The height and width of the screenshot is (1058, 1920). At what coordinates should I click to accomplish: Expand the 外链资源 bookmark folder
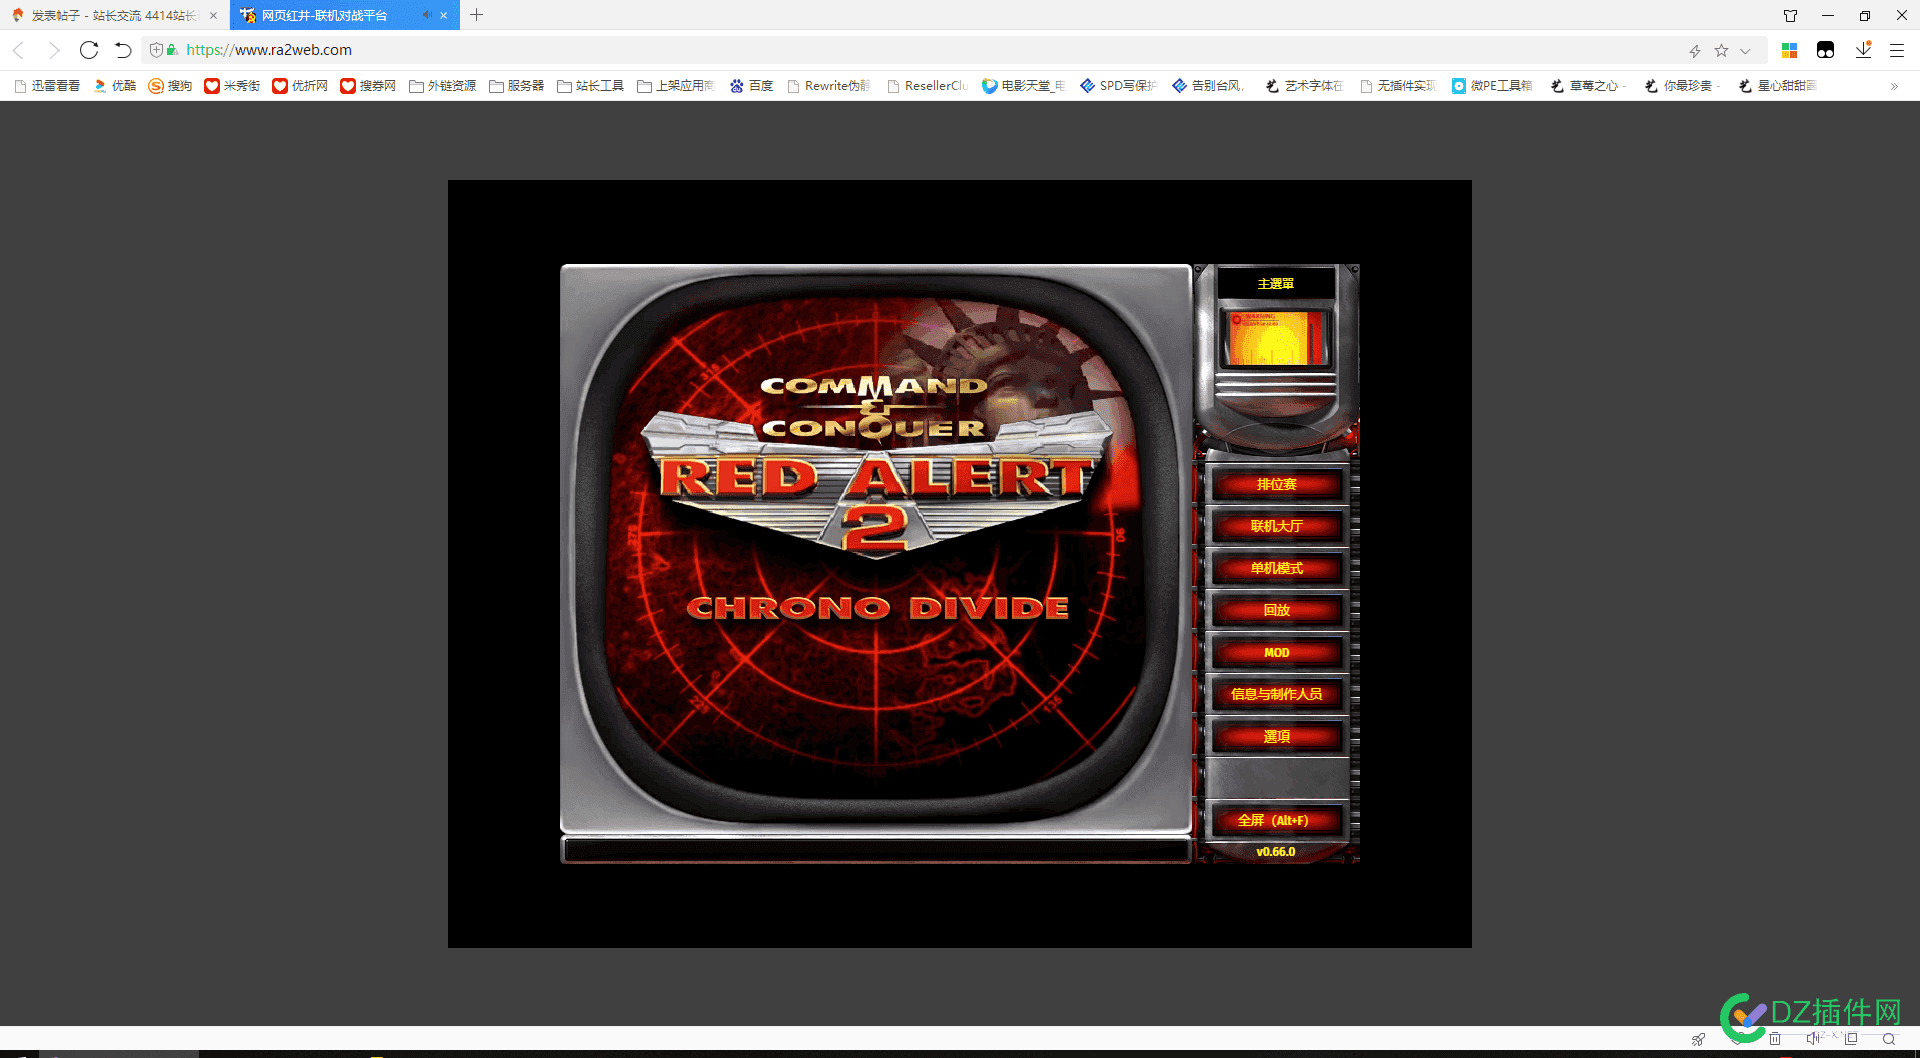coord(442,86)
